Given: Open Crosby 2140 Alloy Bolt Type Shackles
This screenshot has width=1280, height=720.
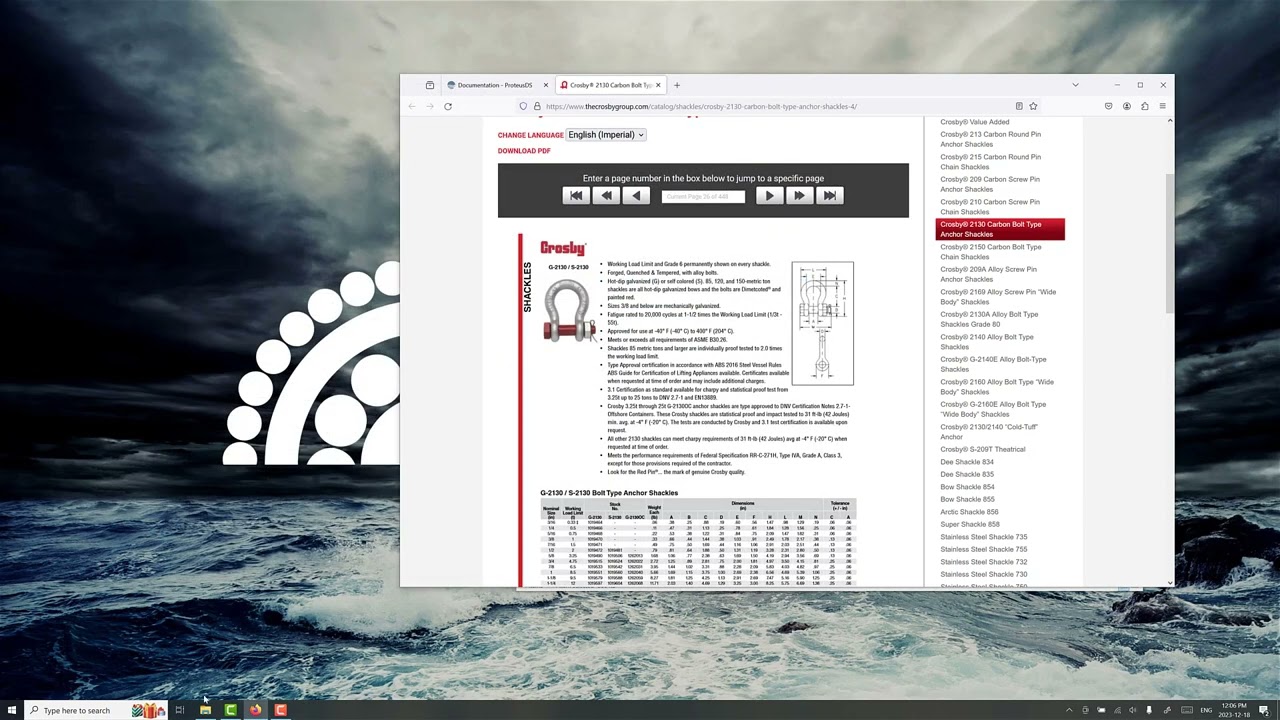Looking at the screenshot, I should 987,342.
